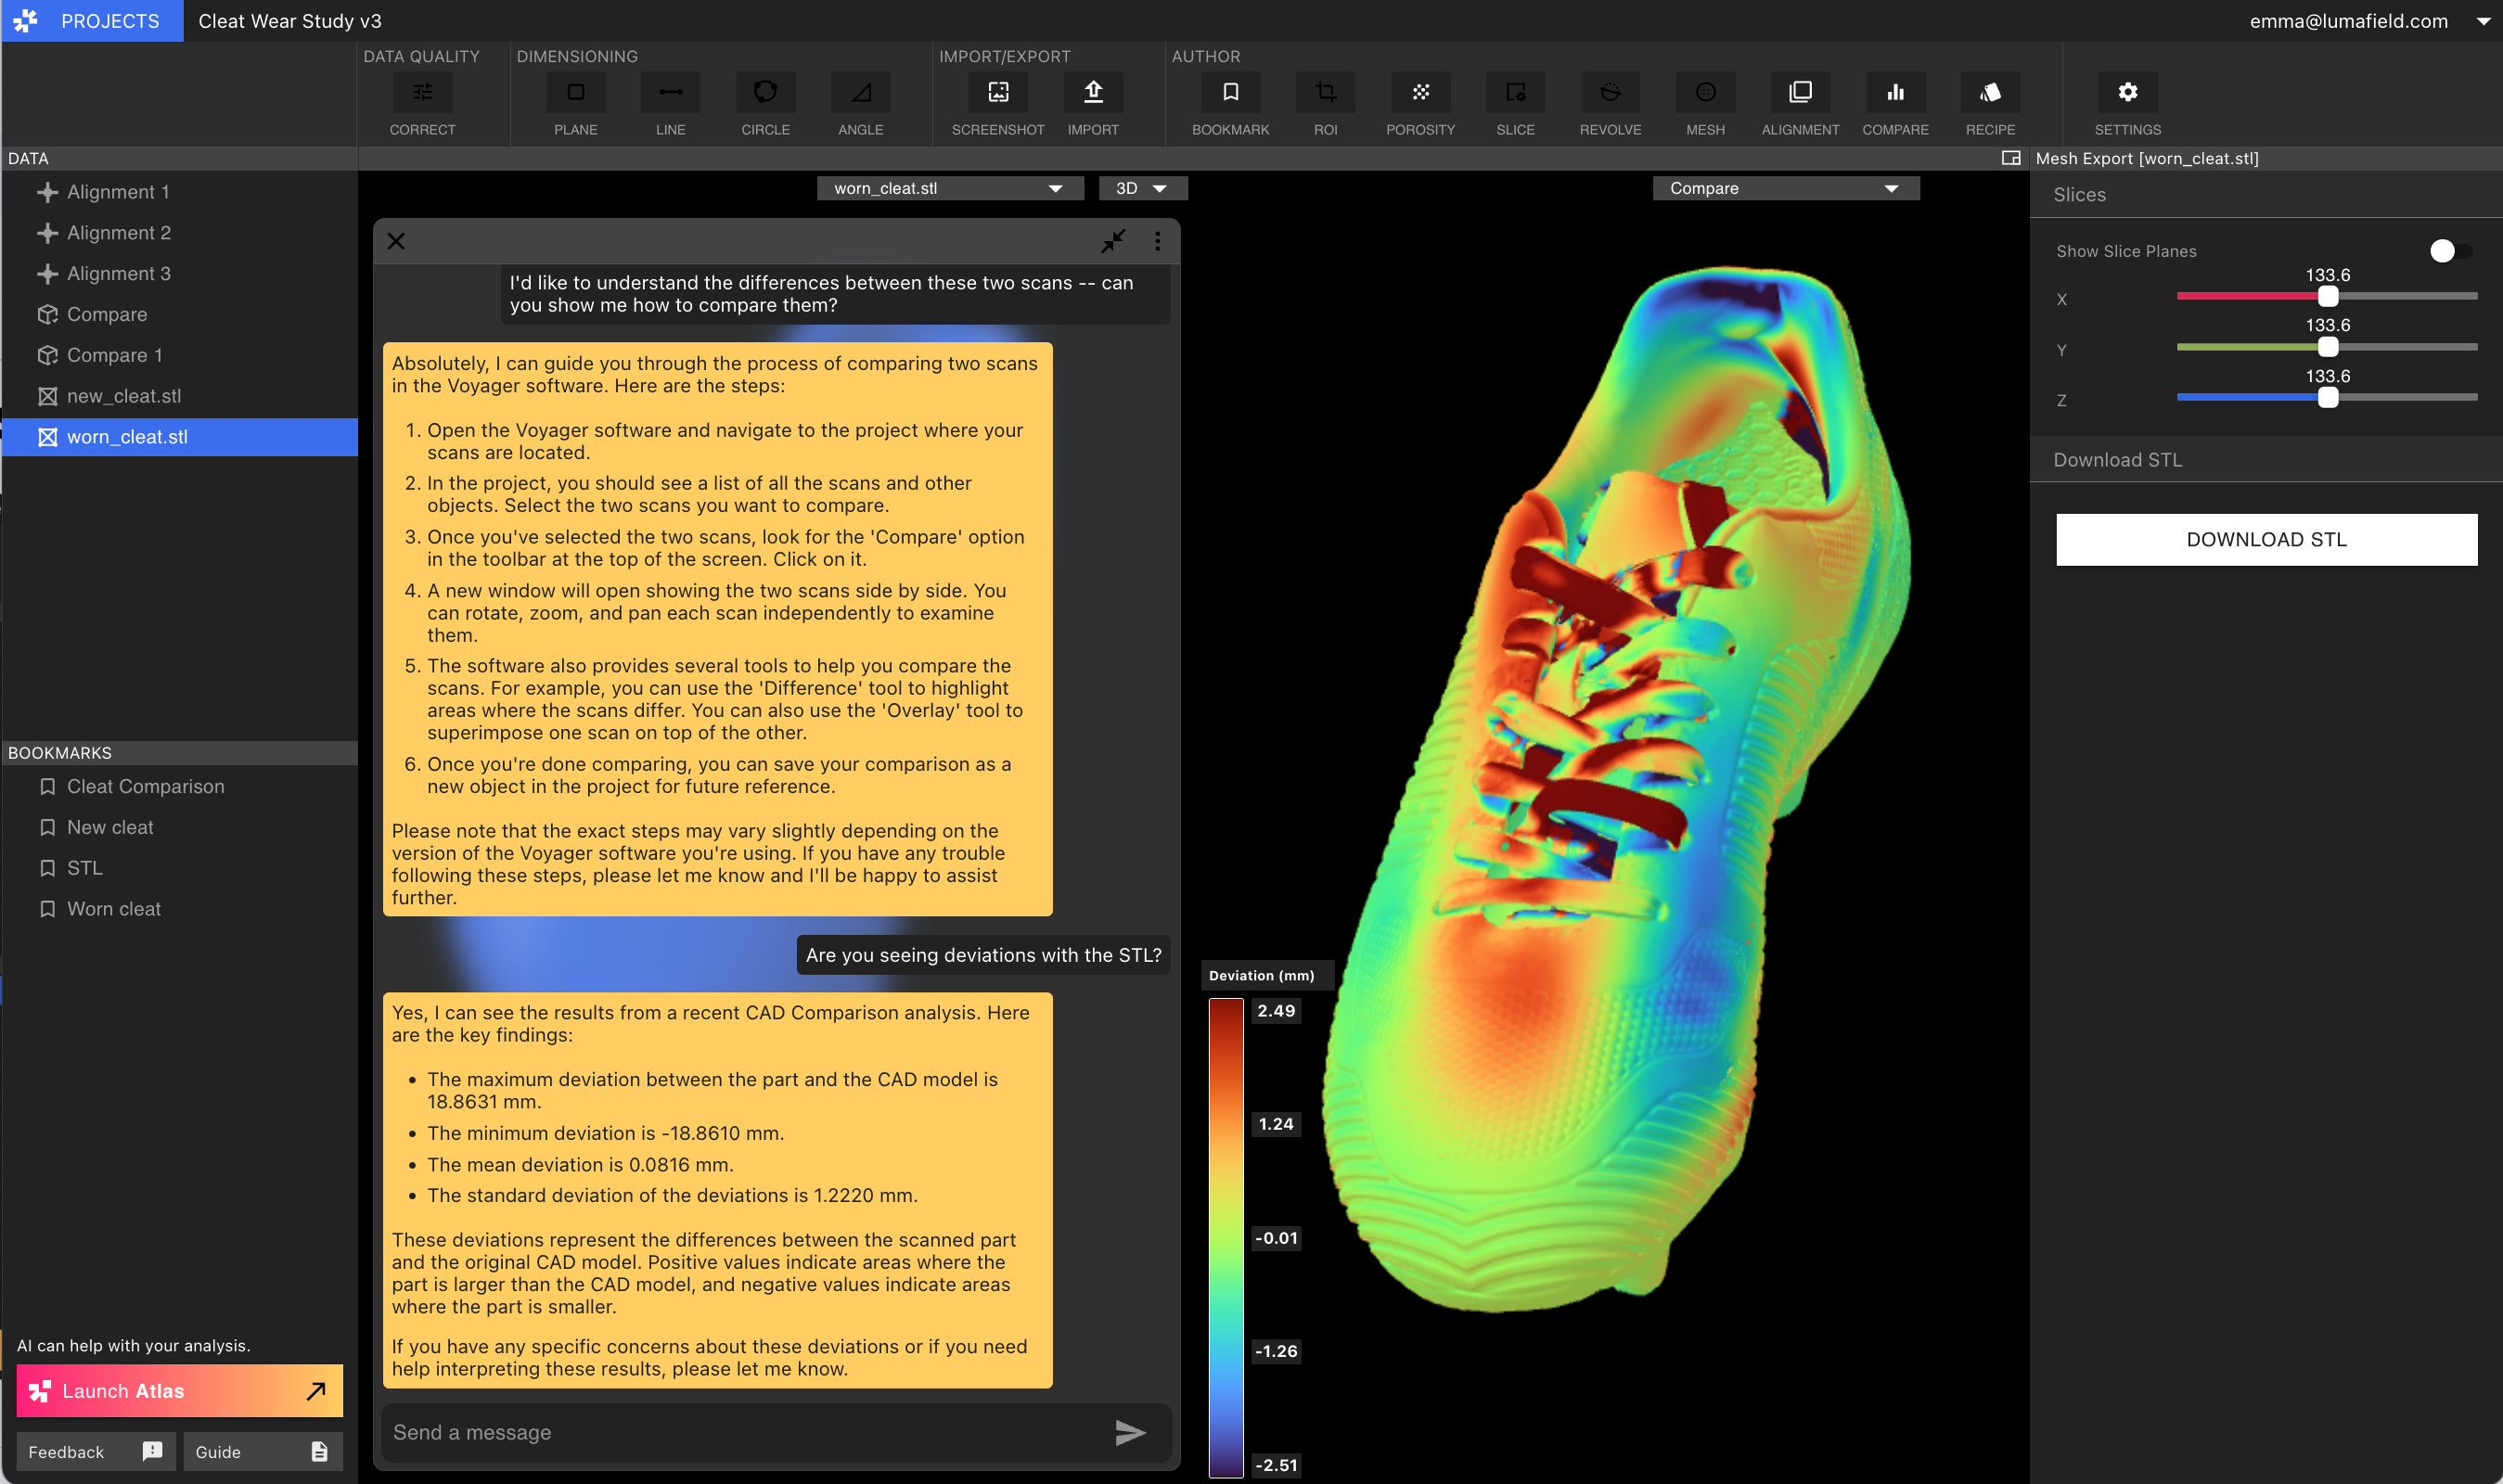Open the worn_cleat.stl view dropdown
The image size is (2503, 1484).
(949, 188)
